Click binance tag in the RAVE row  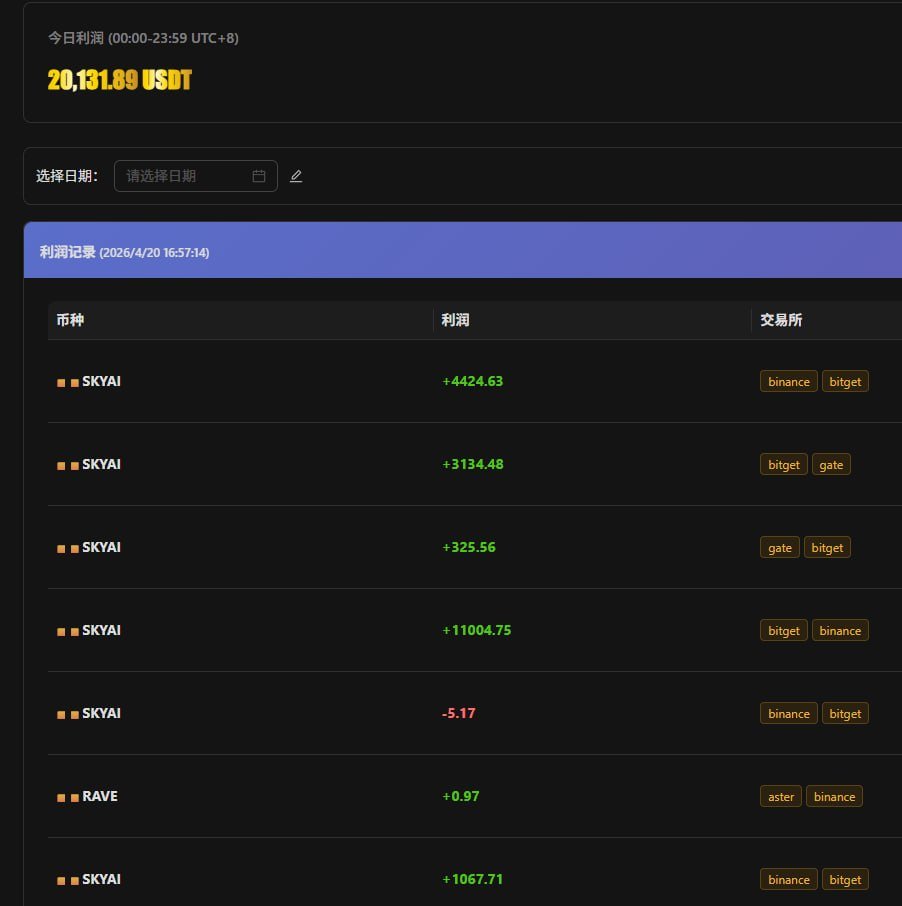tap(834, 797)
